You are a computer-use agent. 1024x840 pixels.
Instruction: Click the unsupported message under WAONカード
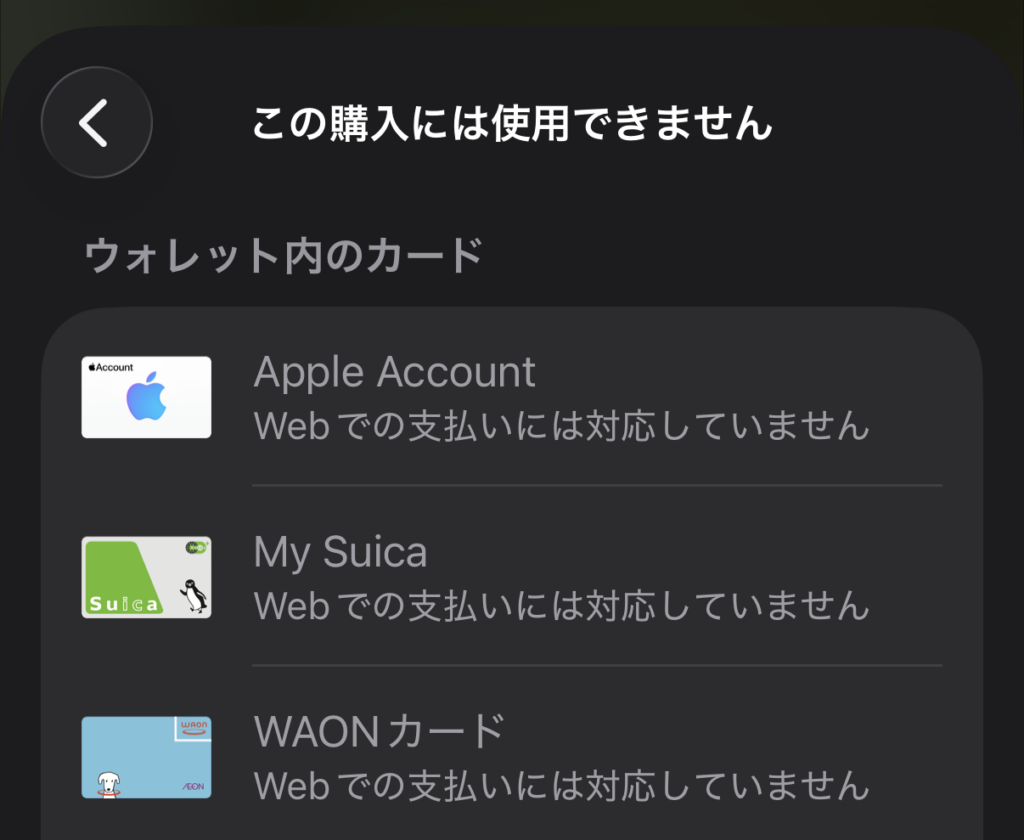click(x=561, y=785)
